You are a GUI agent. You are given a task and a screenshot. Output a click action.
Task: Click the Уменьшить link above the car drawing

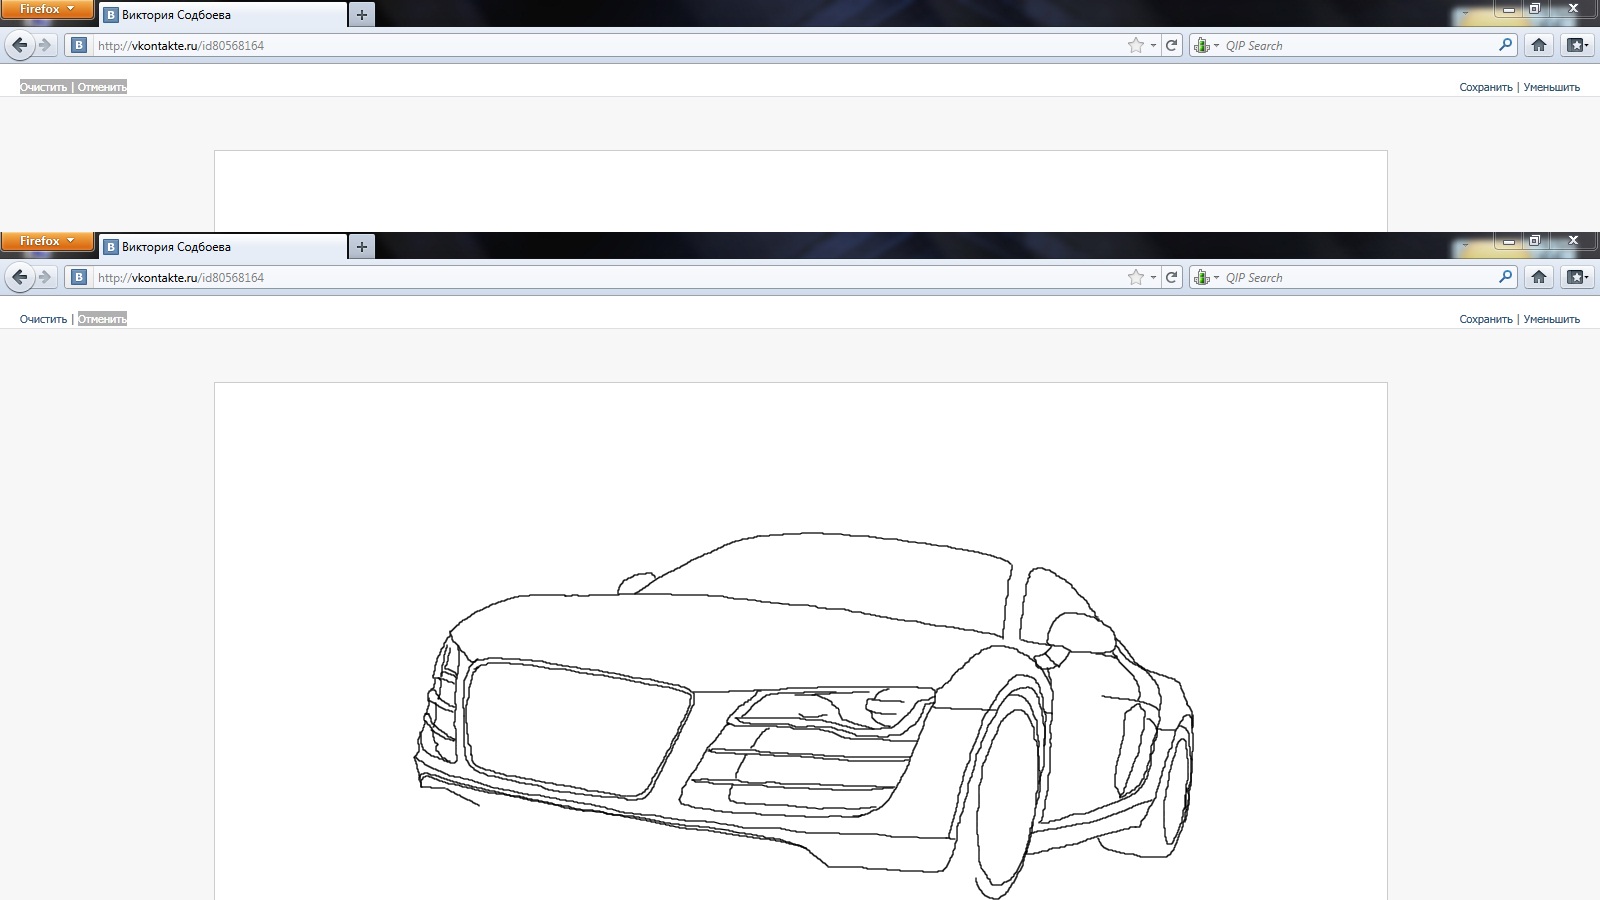tap(1551, 319)
